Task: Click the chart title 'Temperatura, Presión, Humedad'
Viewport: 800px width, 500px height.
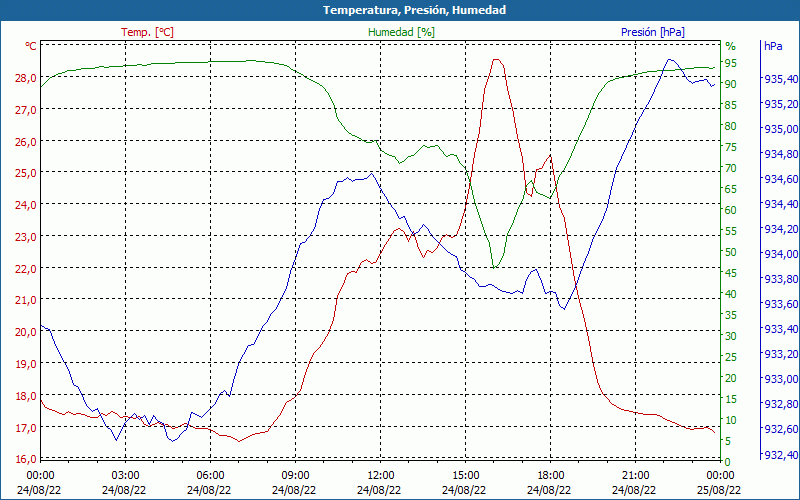Action: 414,10
